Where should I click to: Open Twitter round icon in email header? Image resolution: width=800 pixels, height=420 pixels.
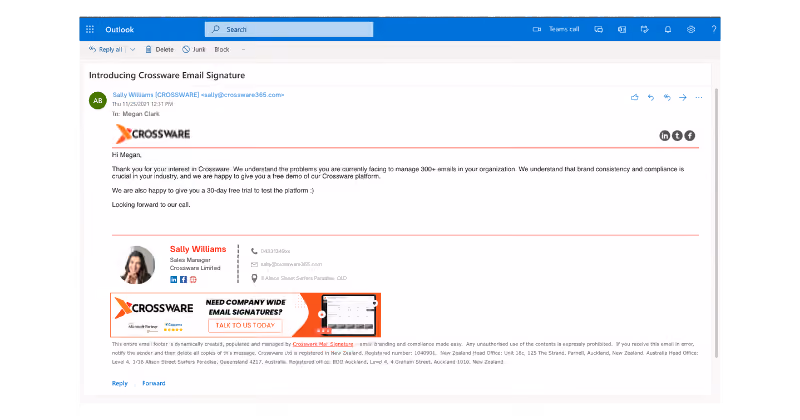(x=677, y=136)
